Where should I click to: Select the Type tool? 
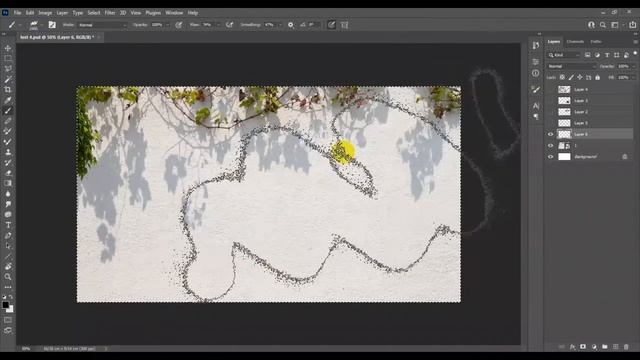(8, 225)
